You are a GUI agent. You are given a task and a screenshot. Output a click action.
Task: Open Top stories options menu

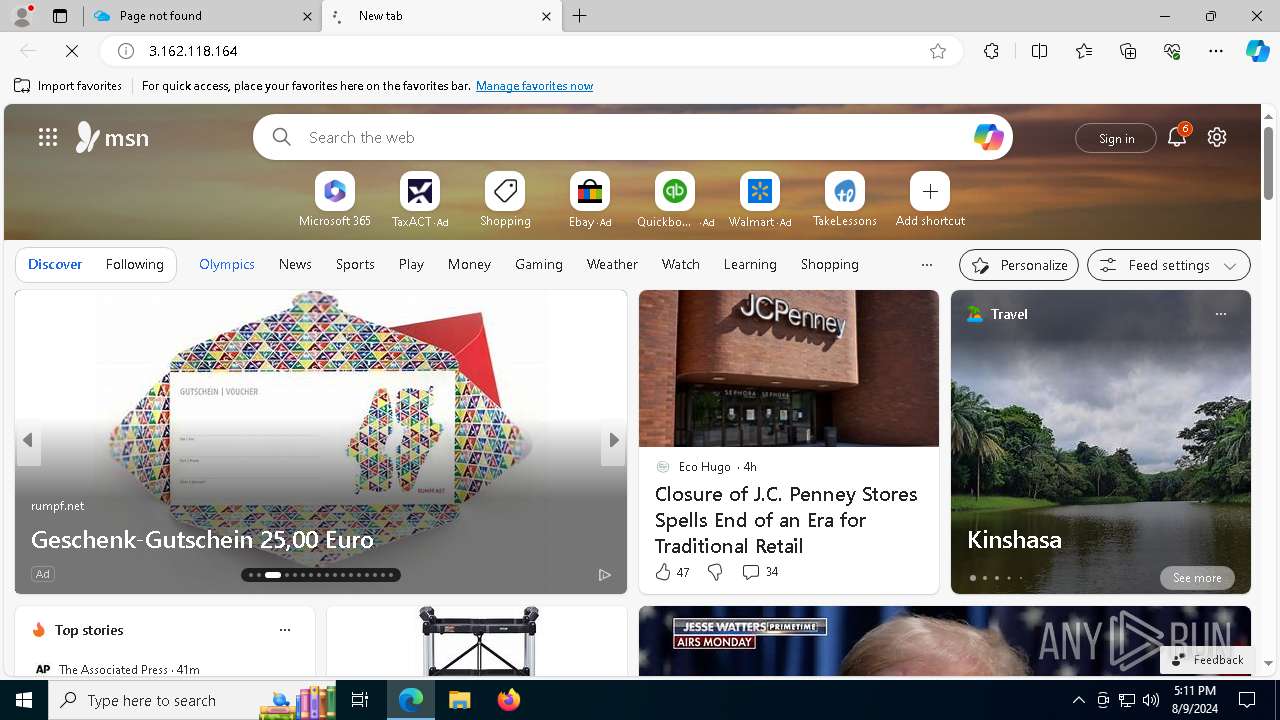pos(285,630)
